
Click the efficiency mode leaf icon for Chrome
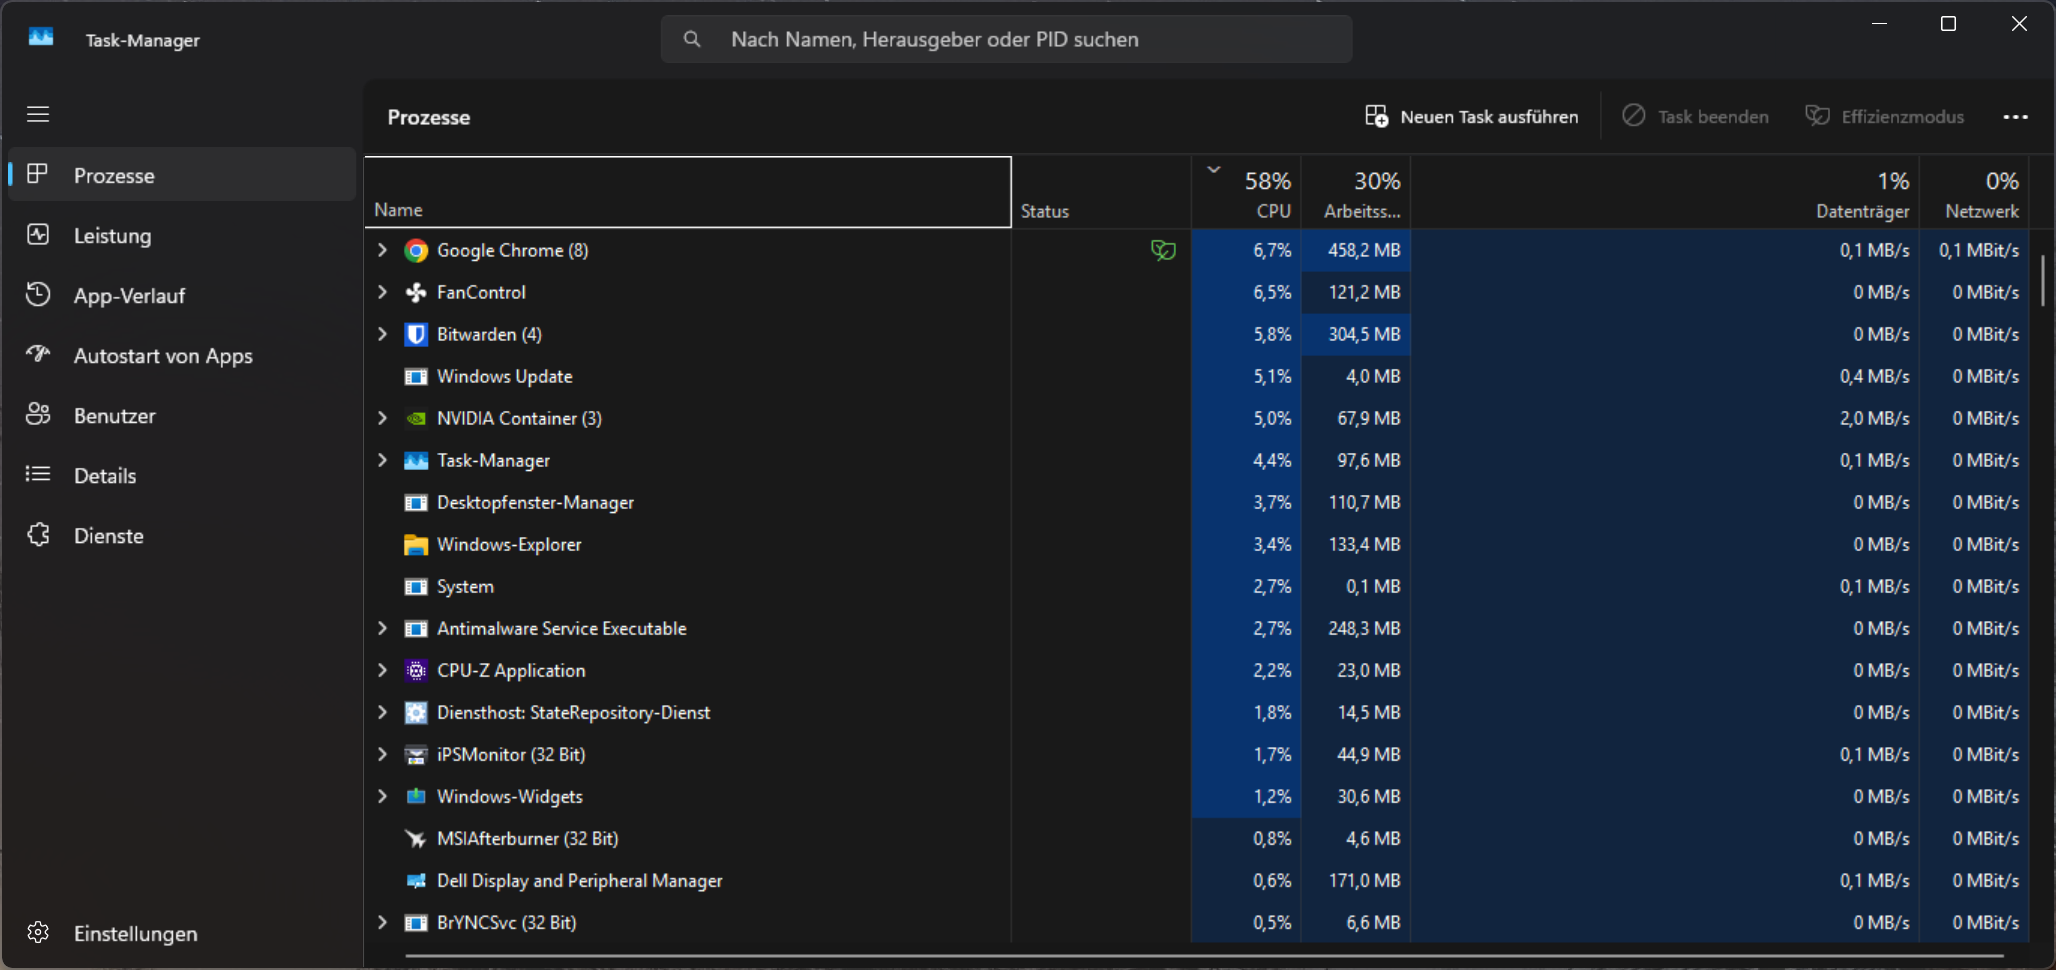pos(1163,250)
